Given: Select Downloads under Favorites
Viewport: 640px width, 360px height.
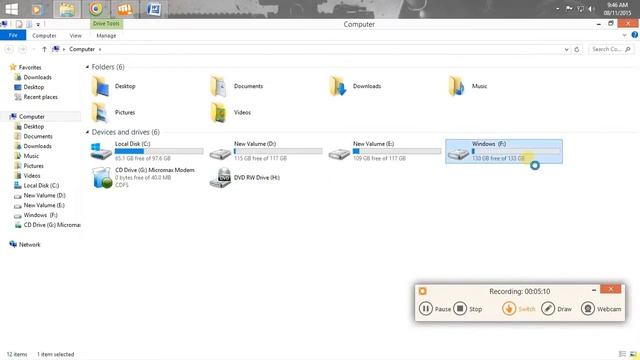Looking at the screenshot, I should pyautogui.click(x=38, y=77).
